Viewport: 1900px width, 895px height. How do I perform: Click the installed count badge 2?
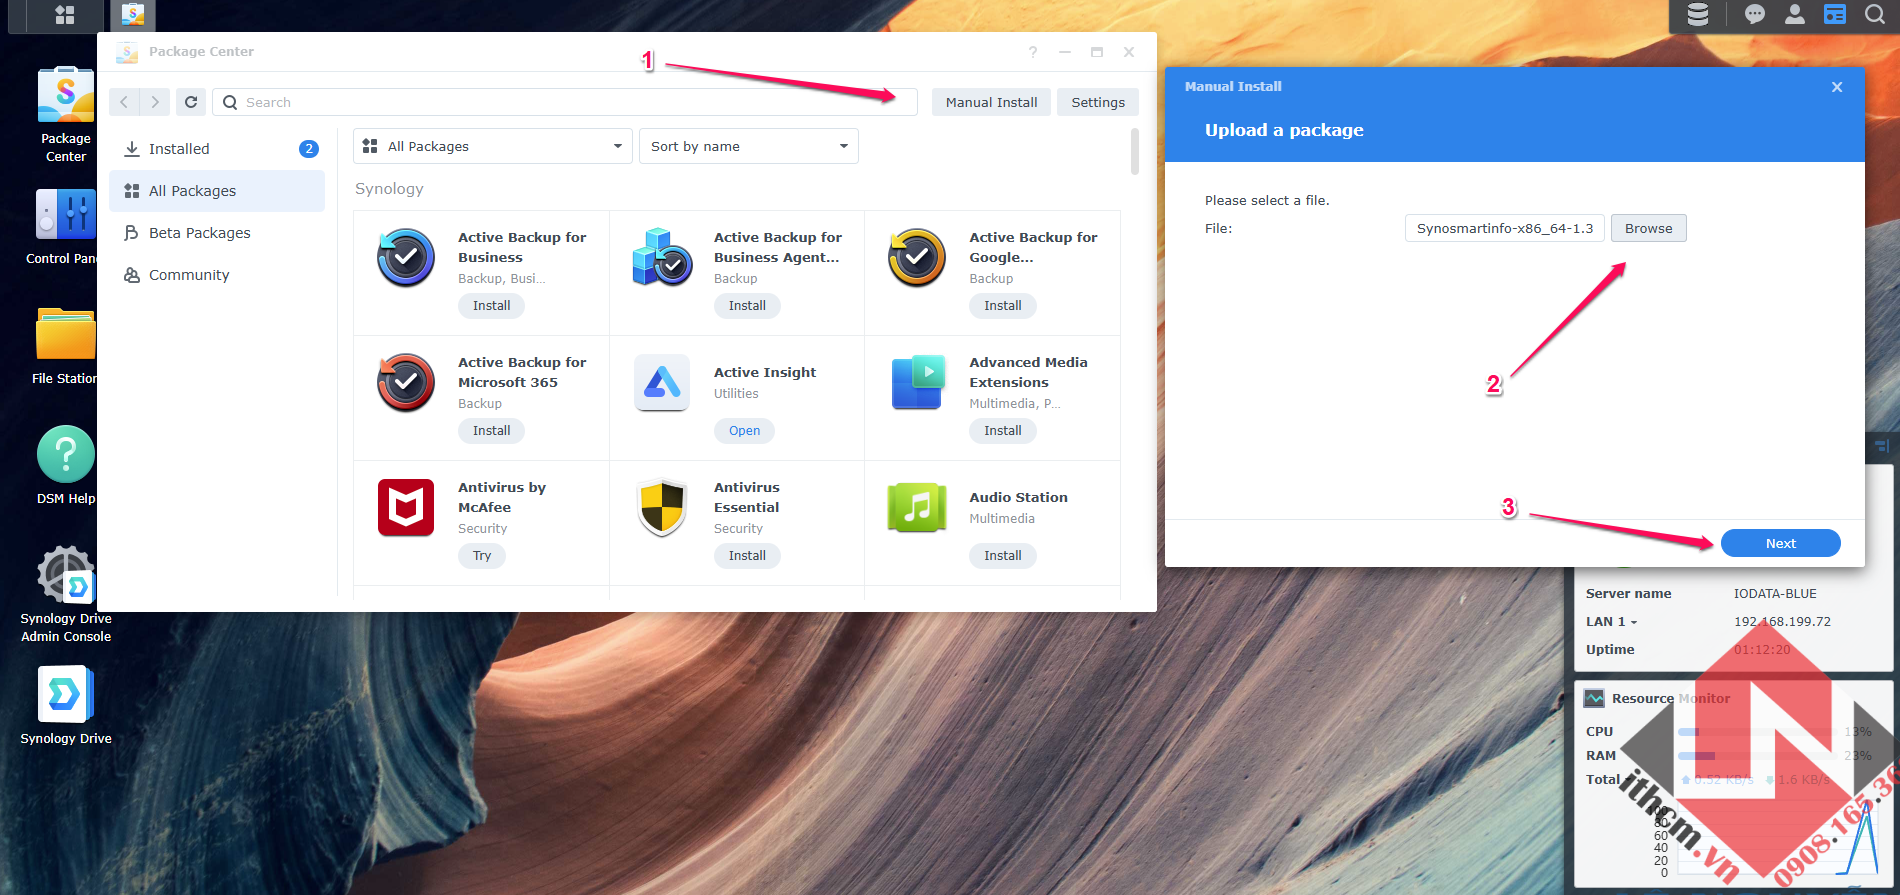click(309, 149)
